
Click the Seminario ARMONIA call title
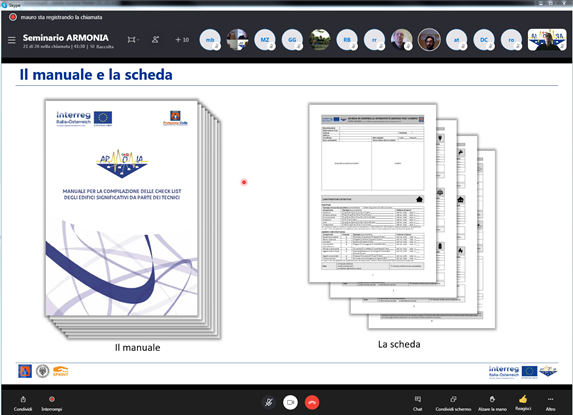[66, 38]
